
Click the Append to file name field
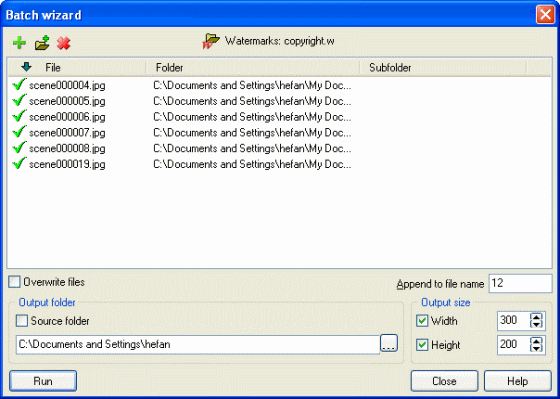click(x=520, y=284)
